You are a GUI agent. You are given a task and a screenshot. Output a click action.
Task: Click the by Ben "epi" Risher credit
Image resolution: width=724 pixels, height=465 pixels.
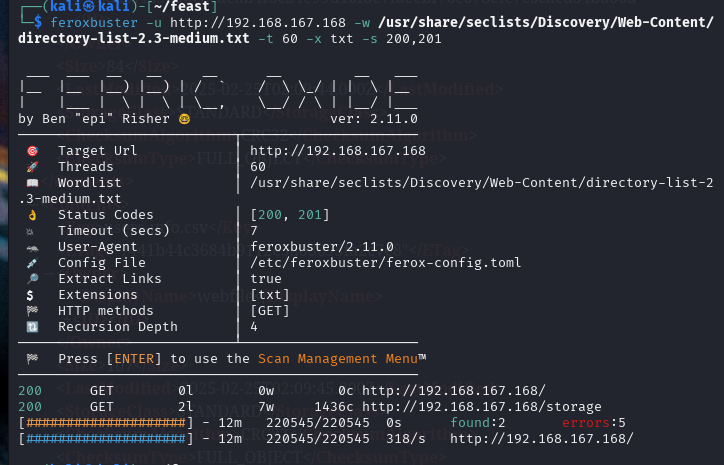coord(94,119)
